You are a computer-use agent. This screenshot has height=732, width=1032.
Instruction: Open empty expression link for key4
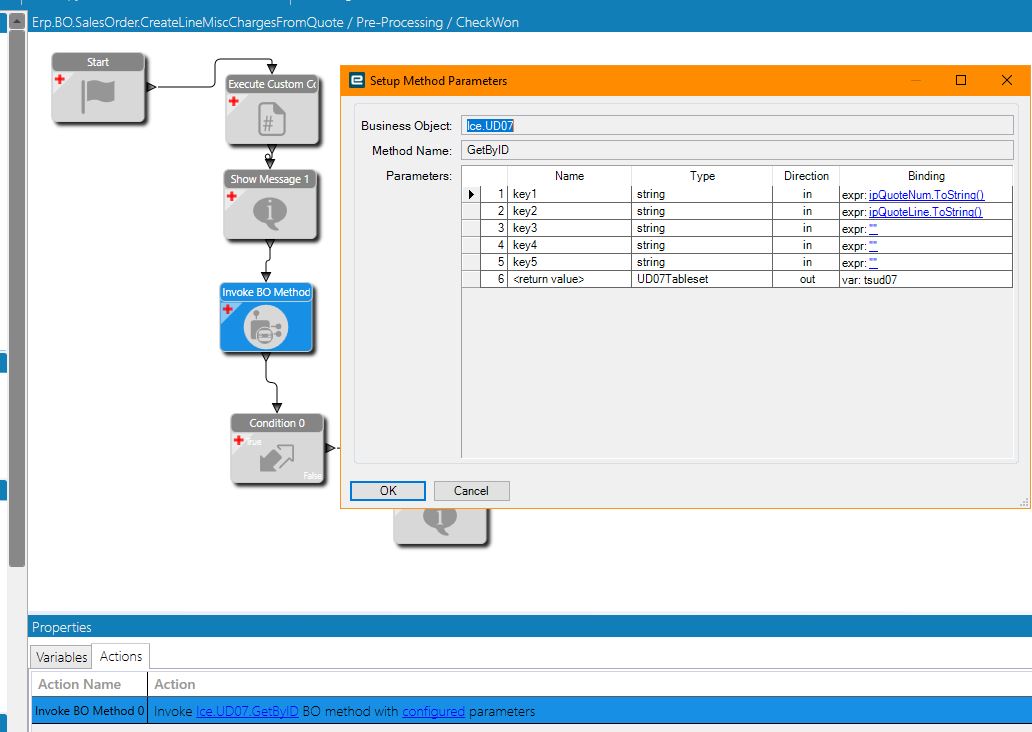pyautogui.click(x=873, y=246)
